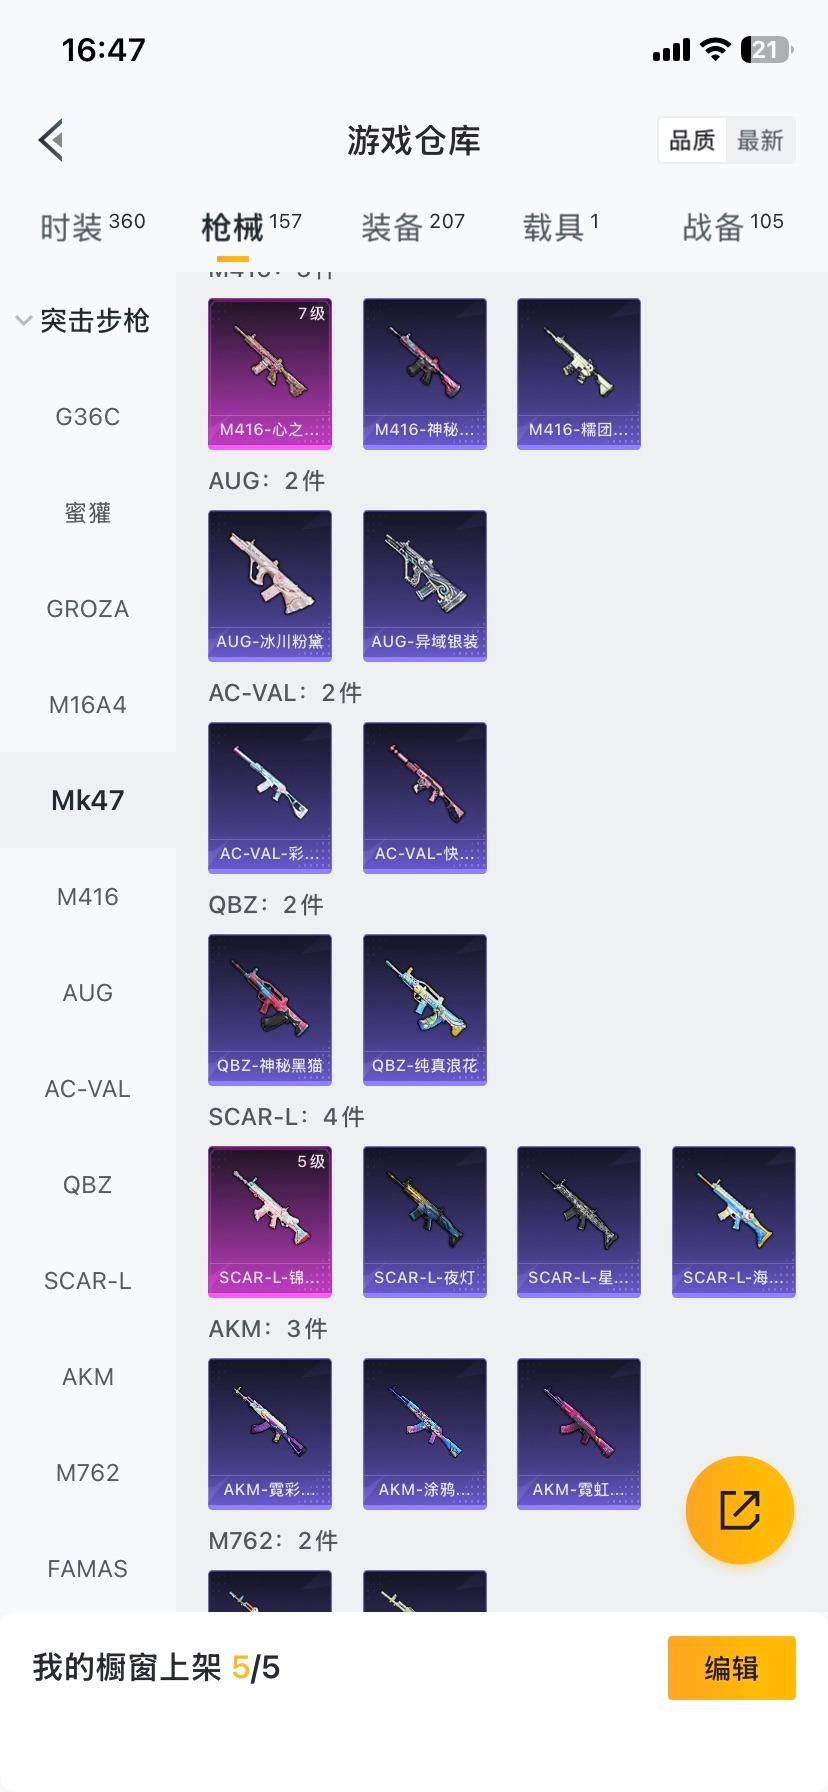Tap the orange share export floating icon

[740, 1510]
